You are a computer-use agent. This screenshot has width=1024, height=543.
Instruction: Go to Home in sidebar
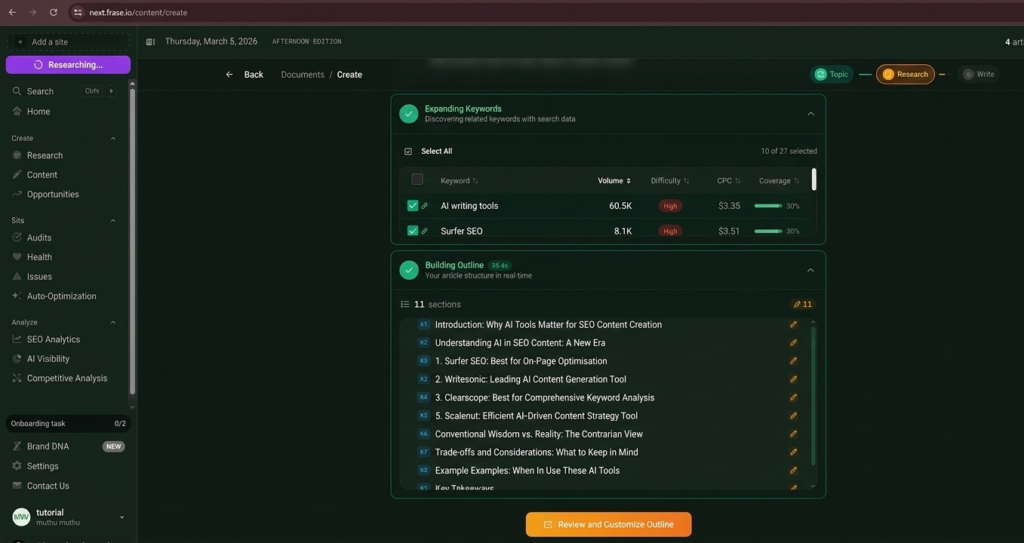pos(39,112)
